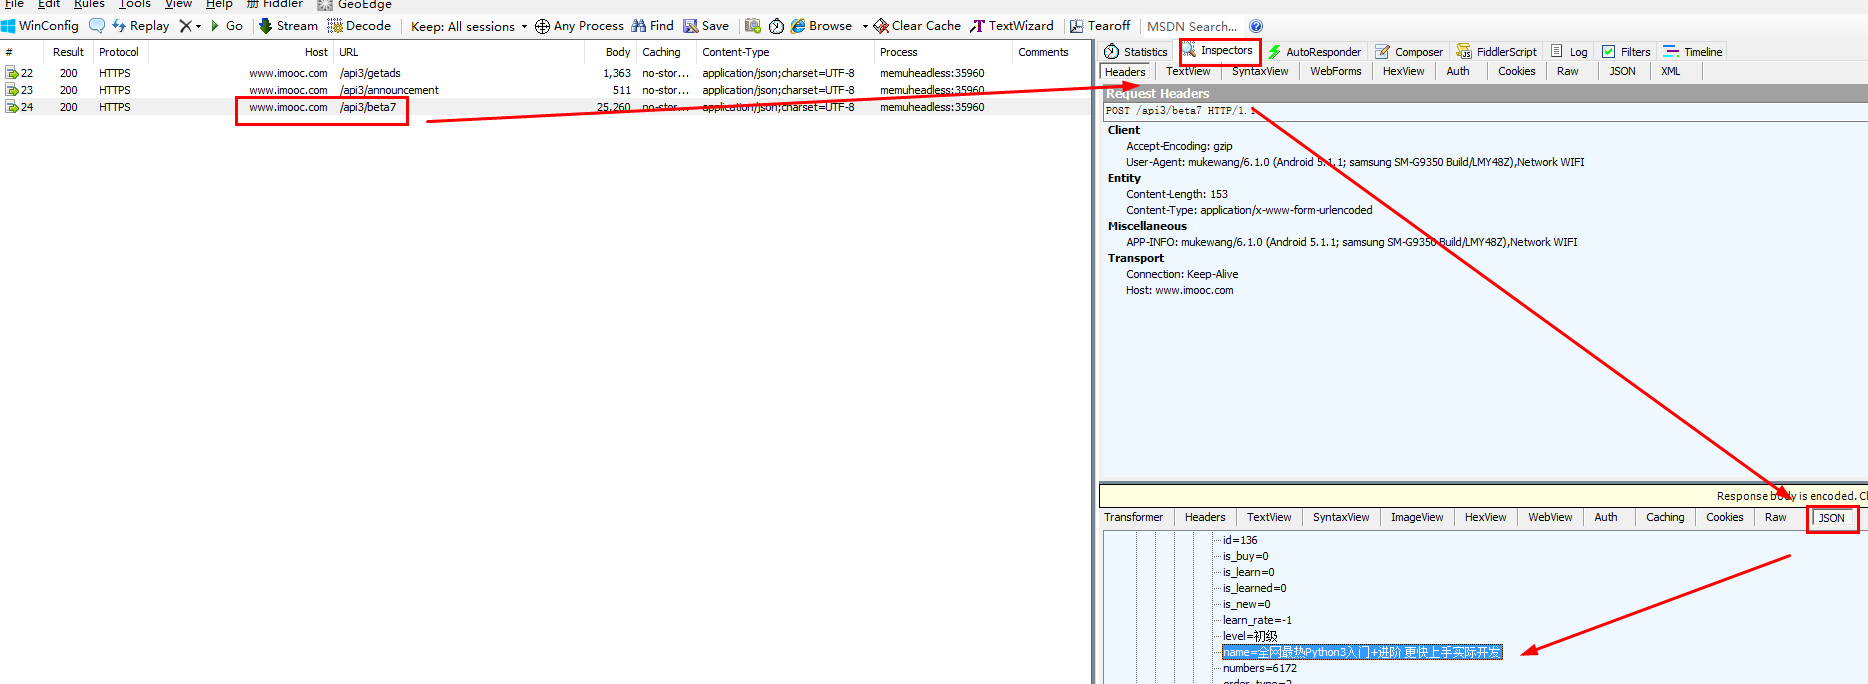Viewport: 1868px width, 684px height.
Task: Sort sessions by the Body column header
Action: [610, 52]
